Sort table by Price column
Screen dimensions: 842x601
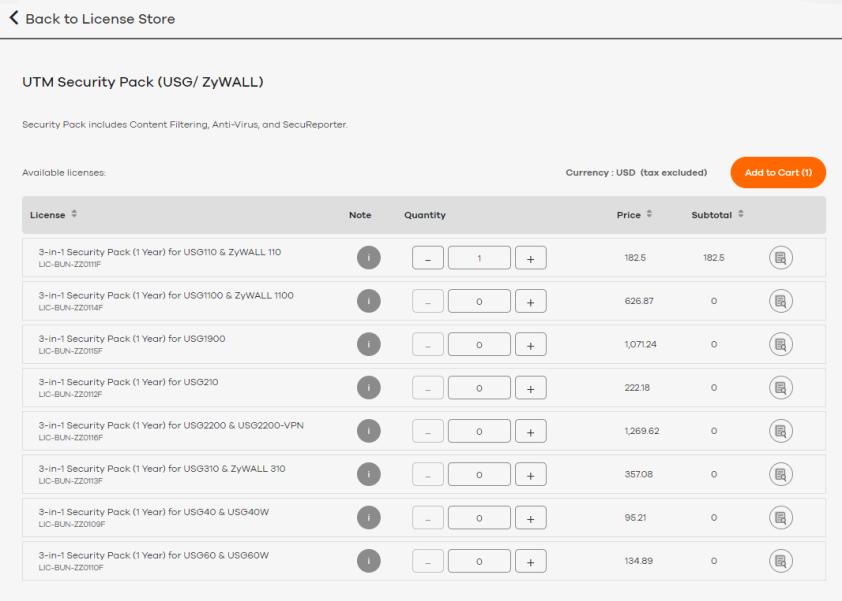click(649, 214)
